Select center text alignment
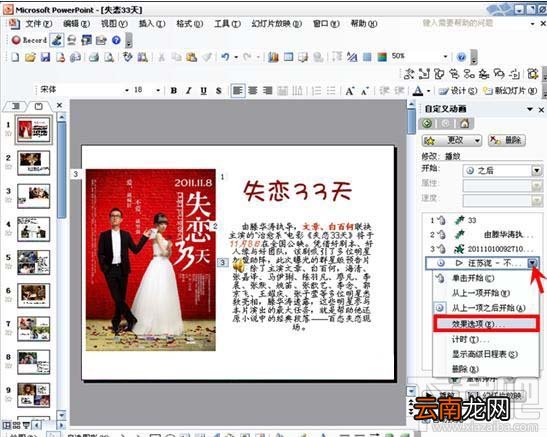This screenshot has height=437, width=547. tap(253, 91)
